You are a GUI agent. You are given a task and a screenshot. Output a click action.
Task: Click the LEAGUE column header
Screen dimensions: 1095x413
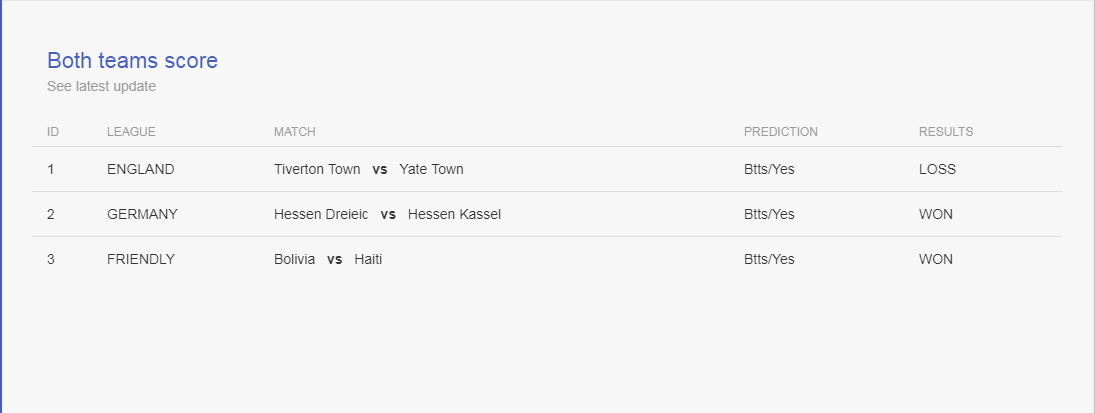tap(131, 132)
